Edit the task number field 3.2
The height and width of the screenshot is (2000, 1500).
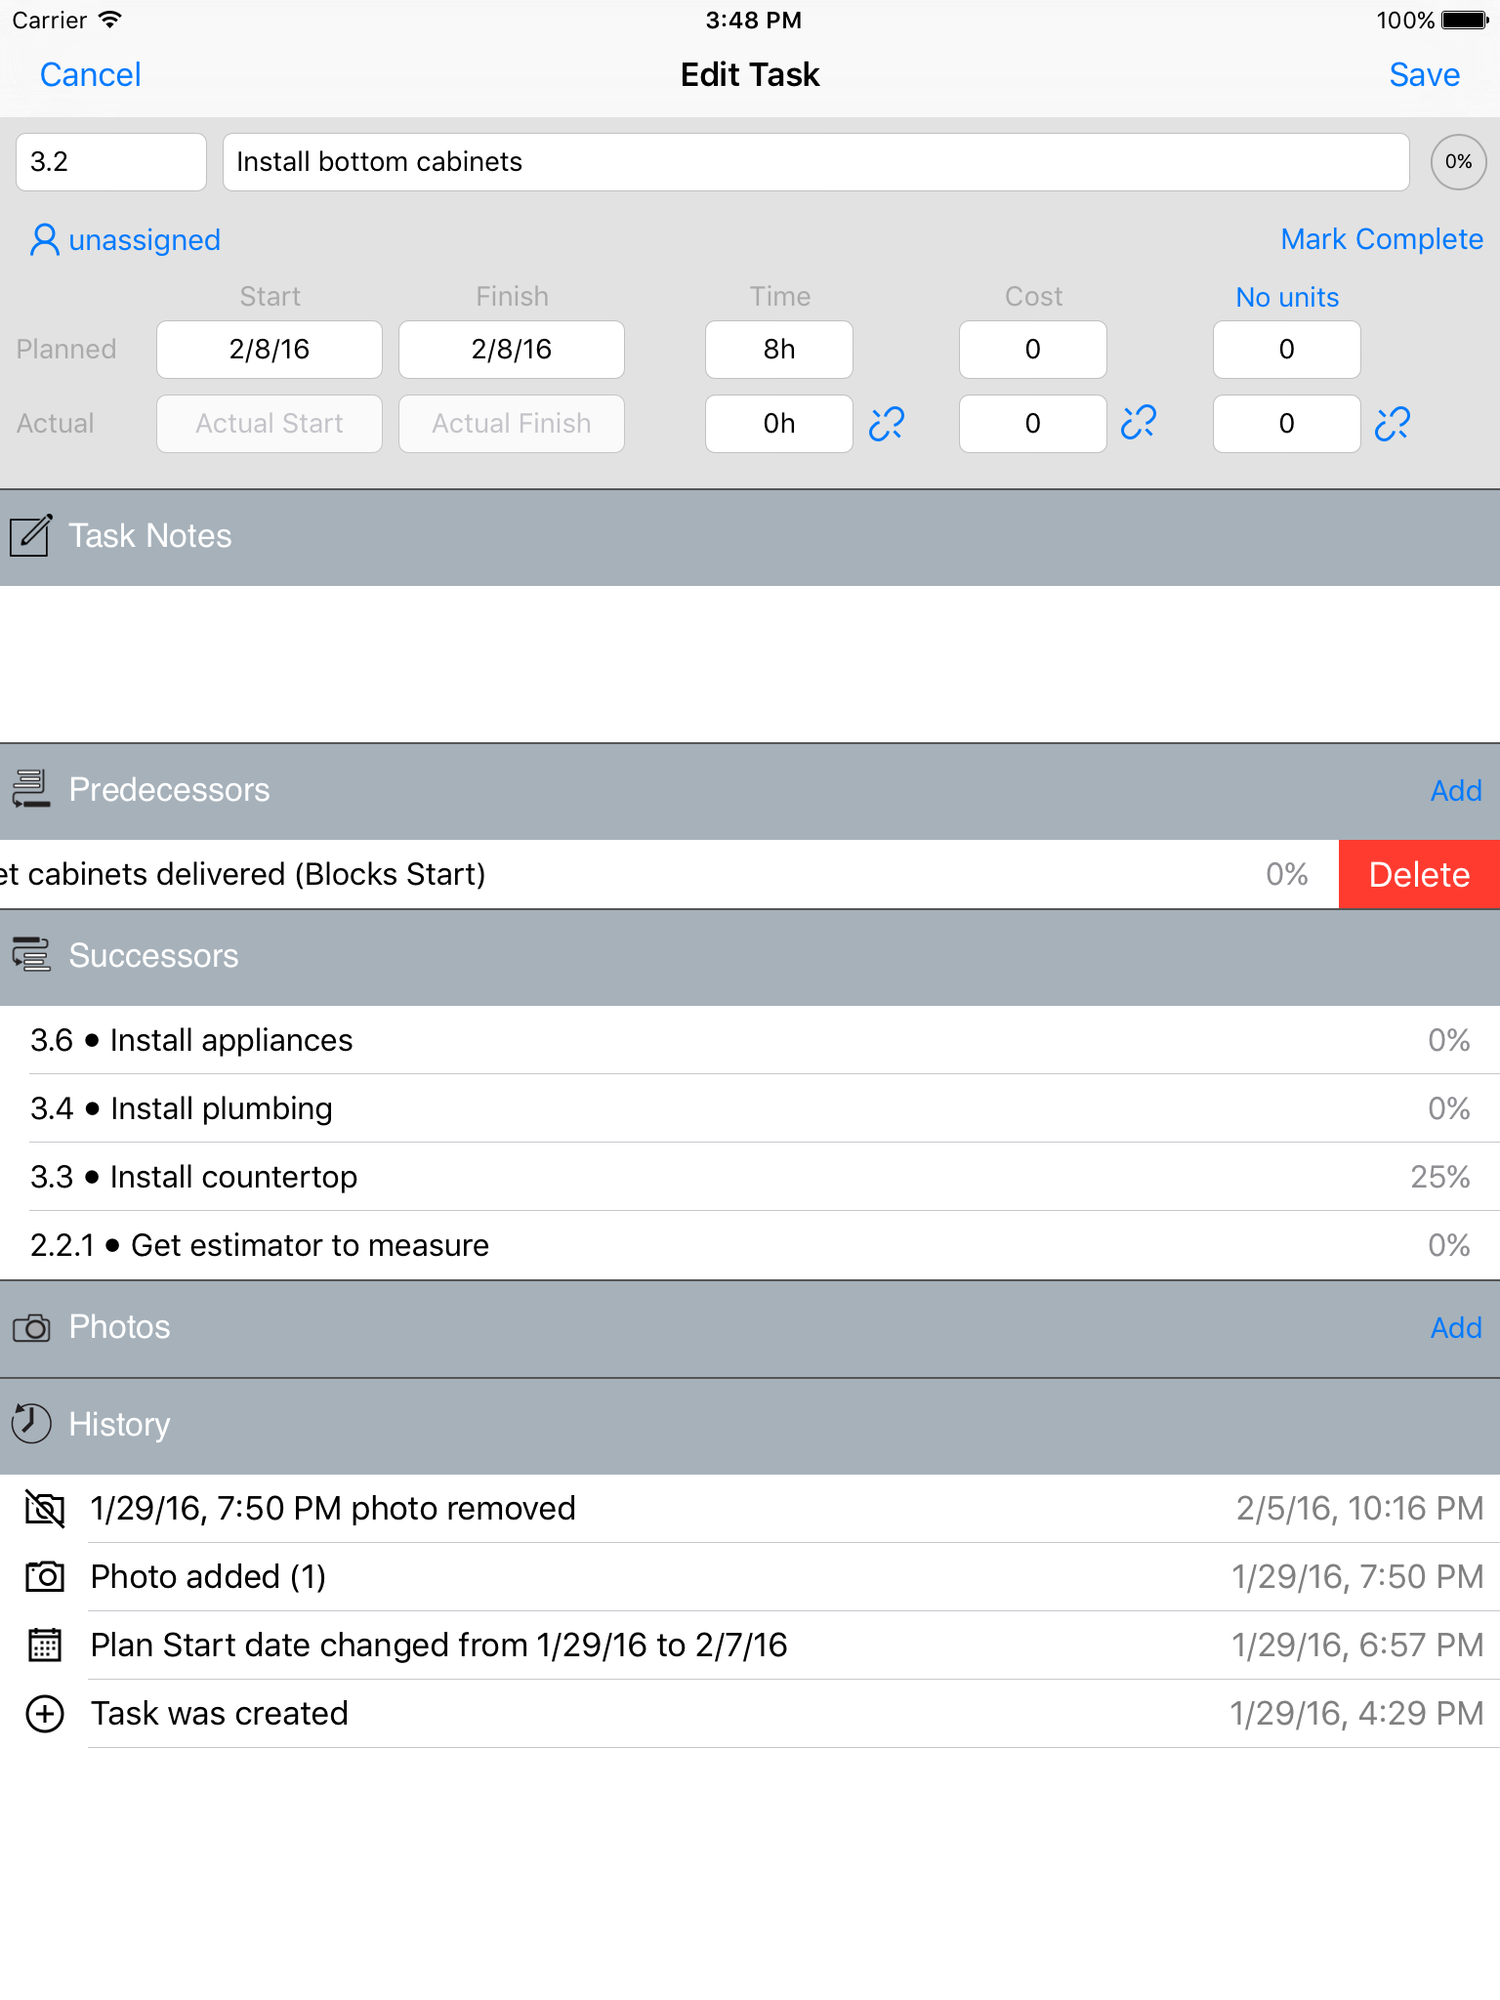tap(111, 162)
